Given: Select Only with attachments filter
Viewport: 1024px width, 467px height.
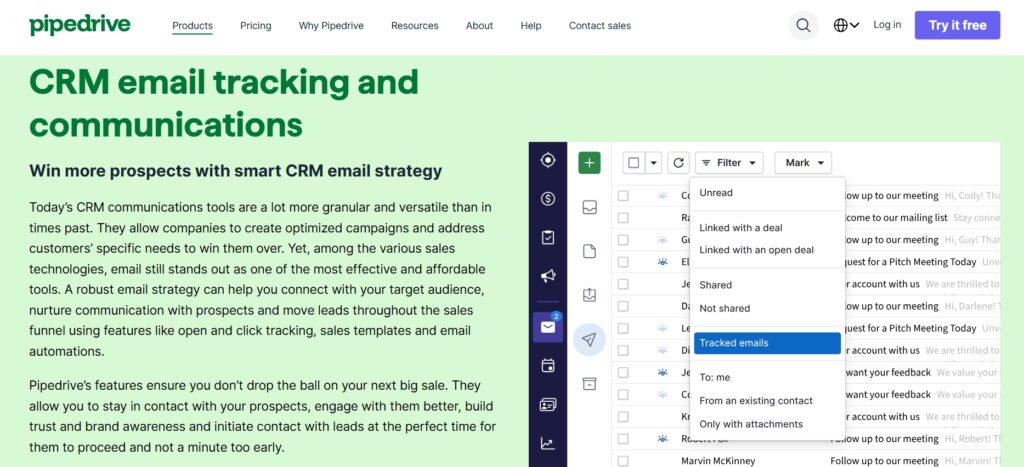Looking at the screenshot, I should click(750, 424).
